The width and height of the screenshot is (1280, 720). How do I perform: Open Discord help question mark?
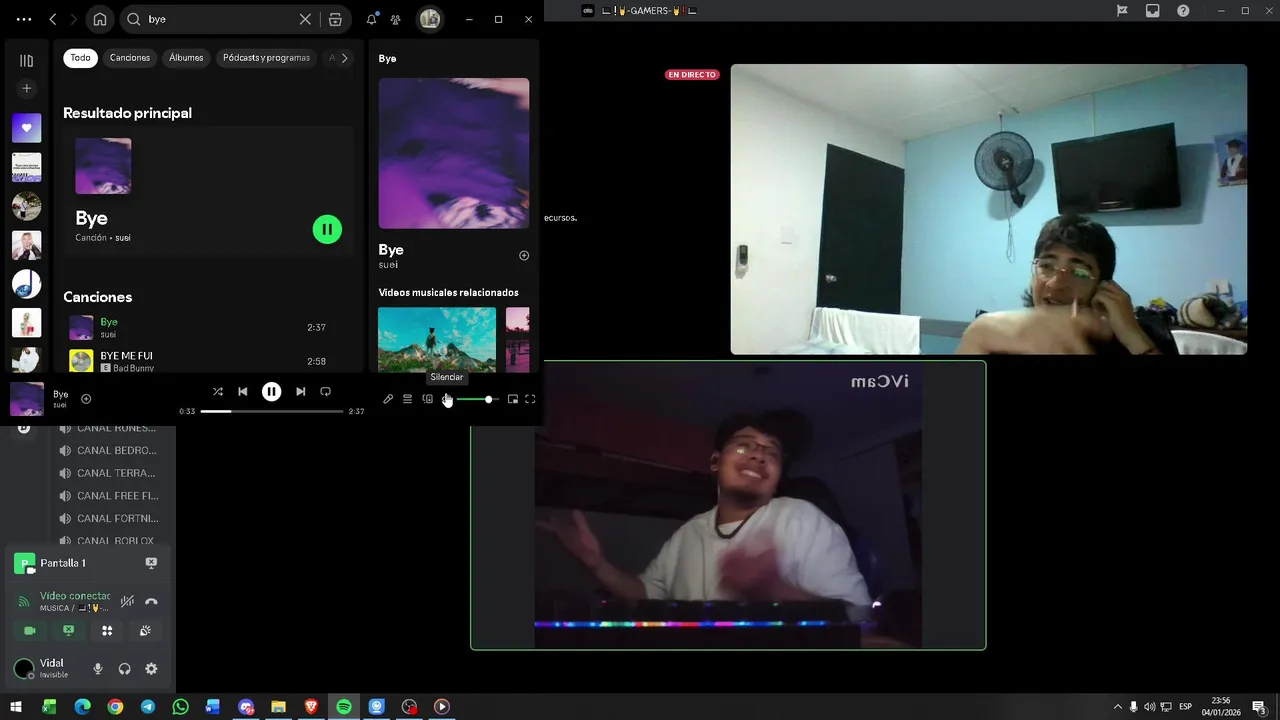(1183, 10)
